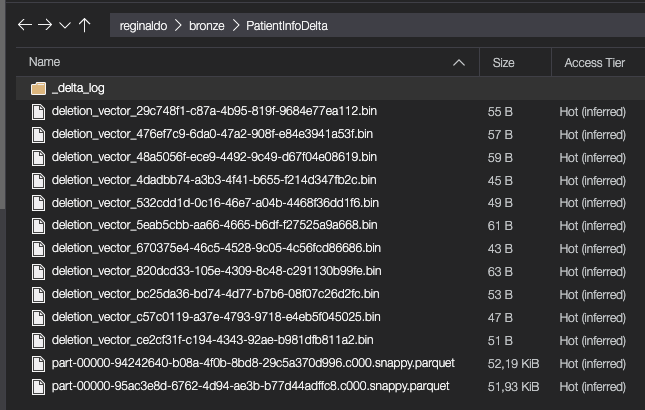The width and height of the screenshot is (645, 410).
Task: Click the 53 B size cell
Action: 500,295
